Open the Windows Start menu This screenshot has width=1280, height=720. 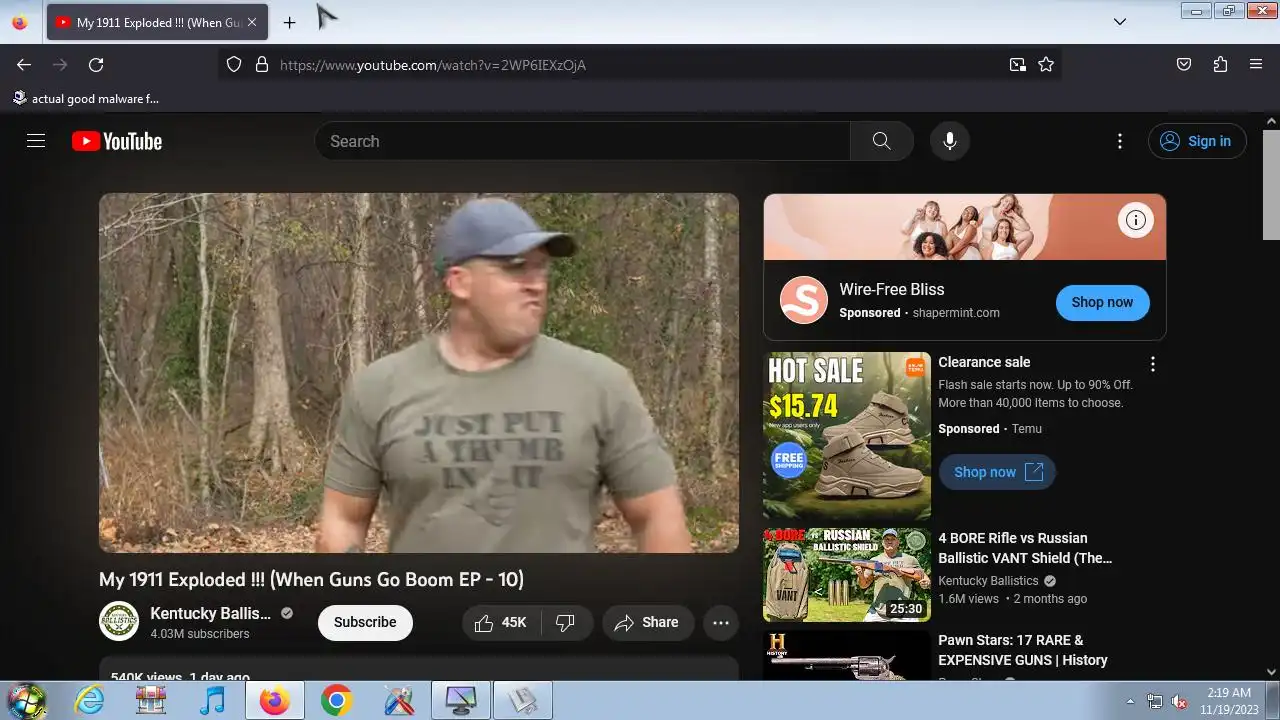pos(26,700)
